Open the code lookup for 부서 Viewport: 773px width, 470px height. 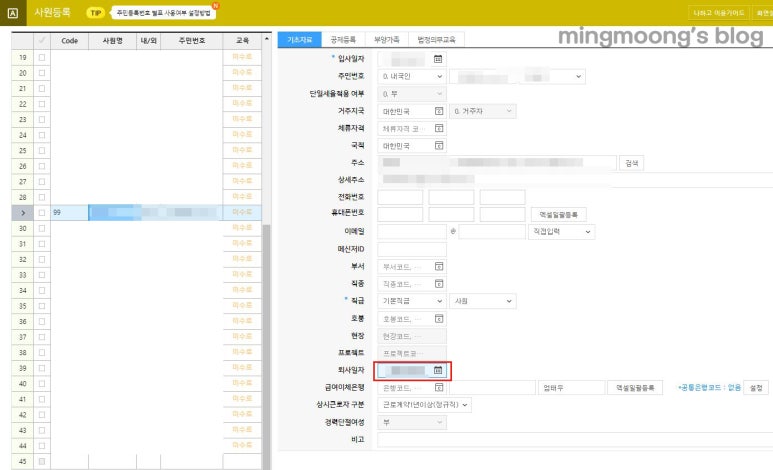pyautogui.click(x=439, y=266)
